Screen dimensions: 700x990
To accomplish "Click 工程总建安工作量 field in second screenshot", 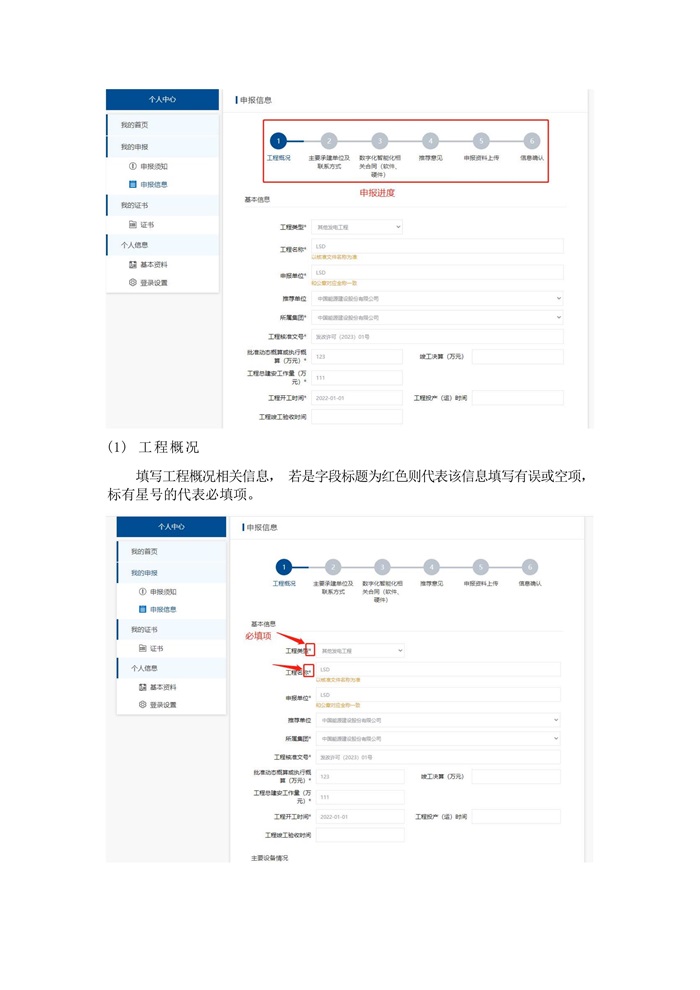I will point(360,797).
